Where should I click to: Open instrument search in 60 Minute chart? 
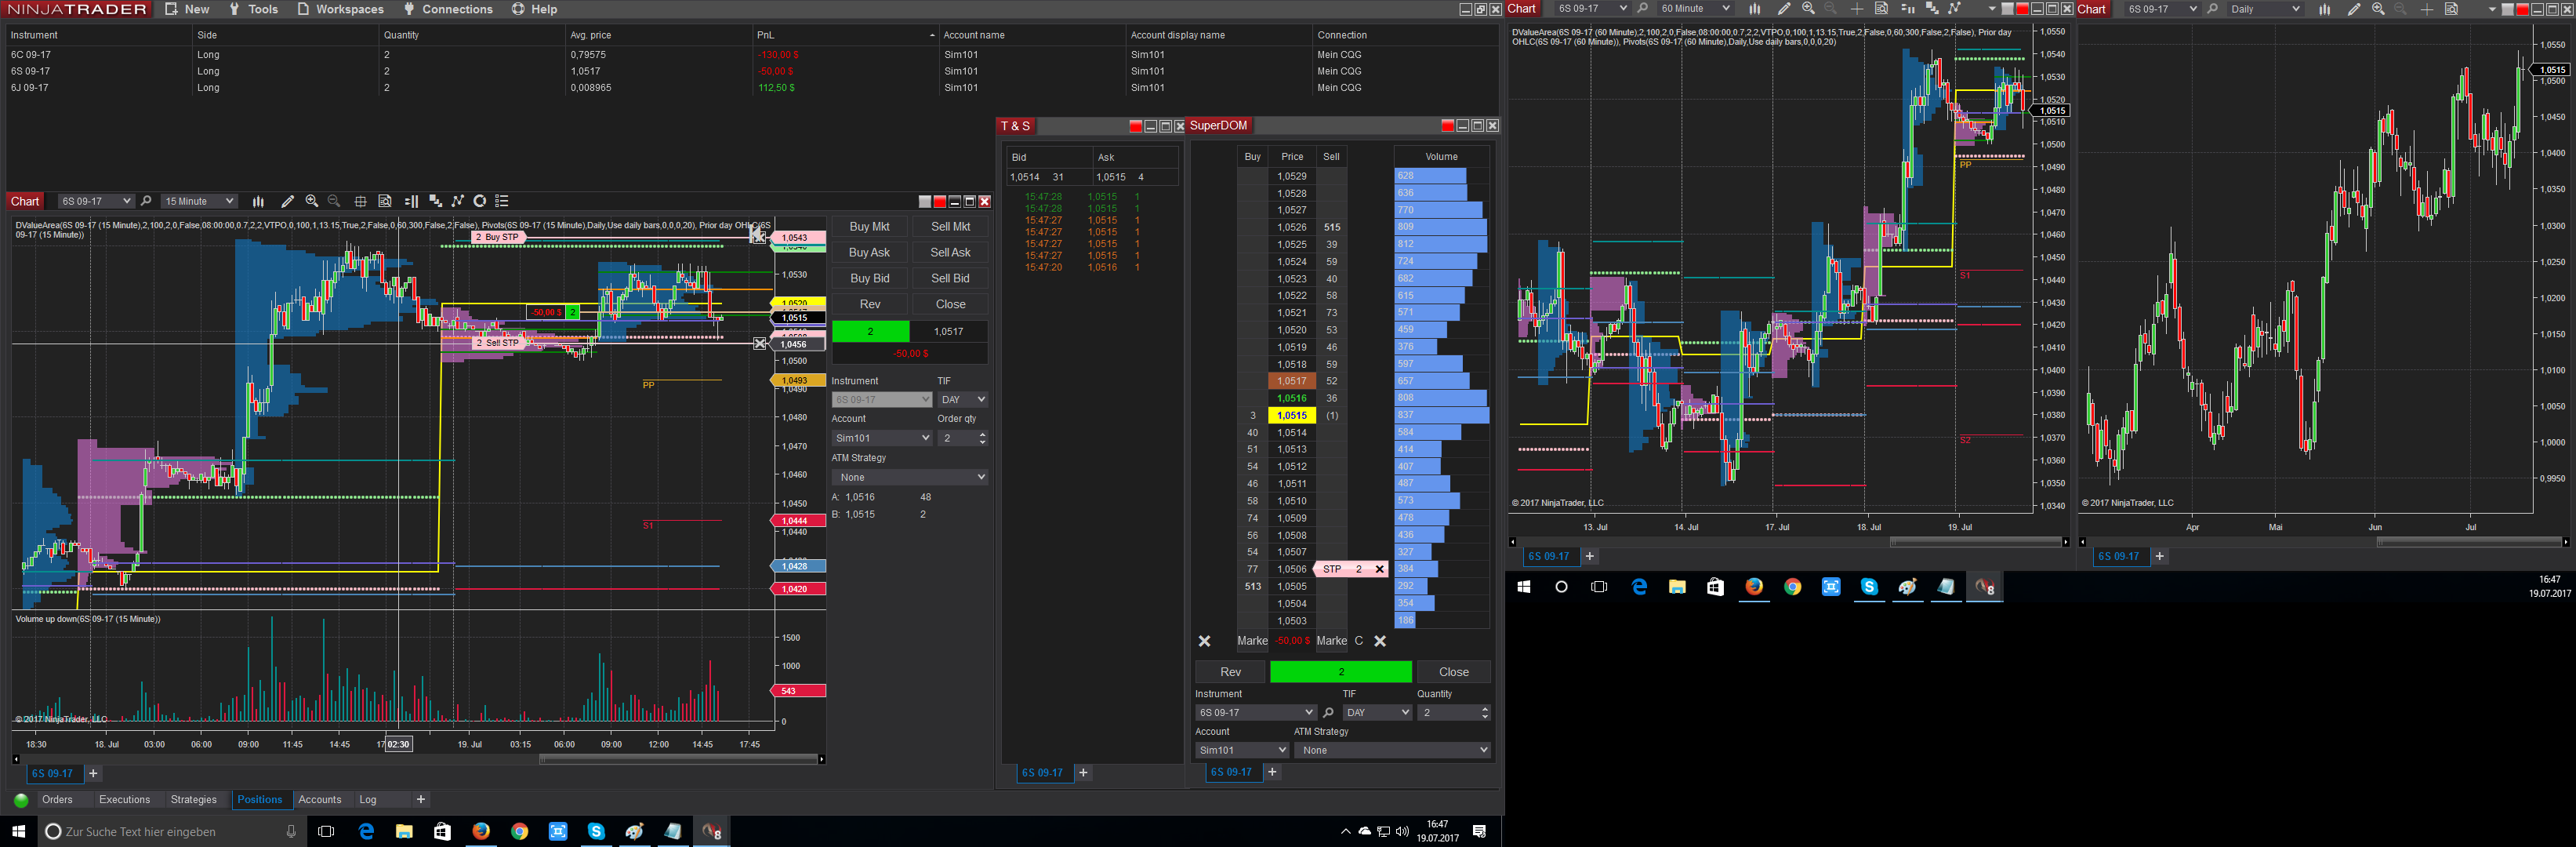point(1642,9)
